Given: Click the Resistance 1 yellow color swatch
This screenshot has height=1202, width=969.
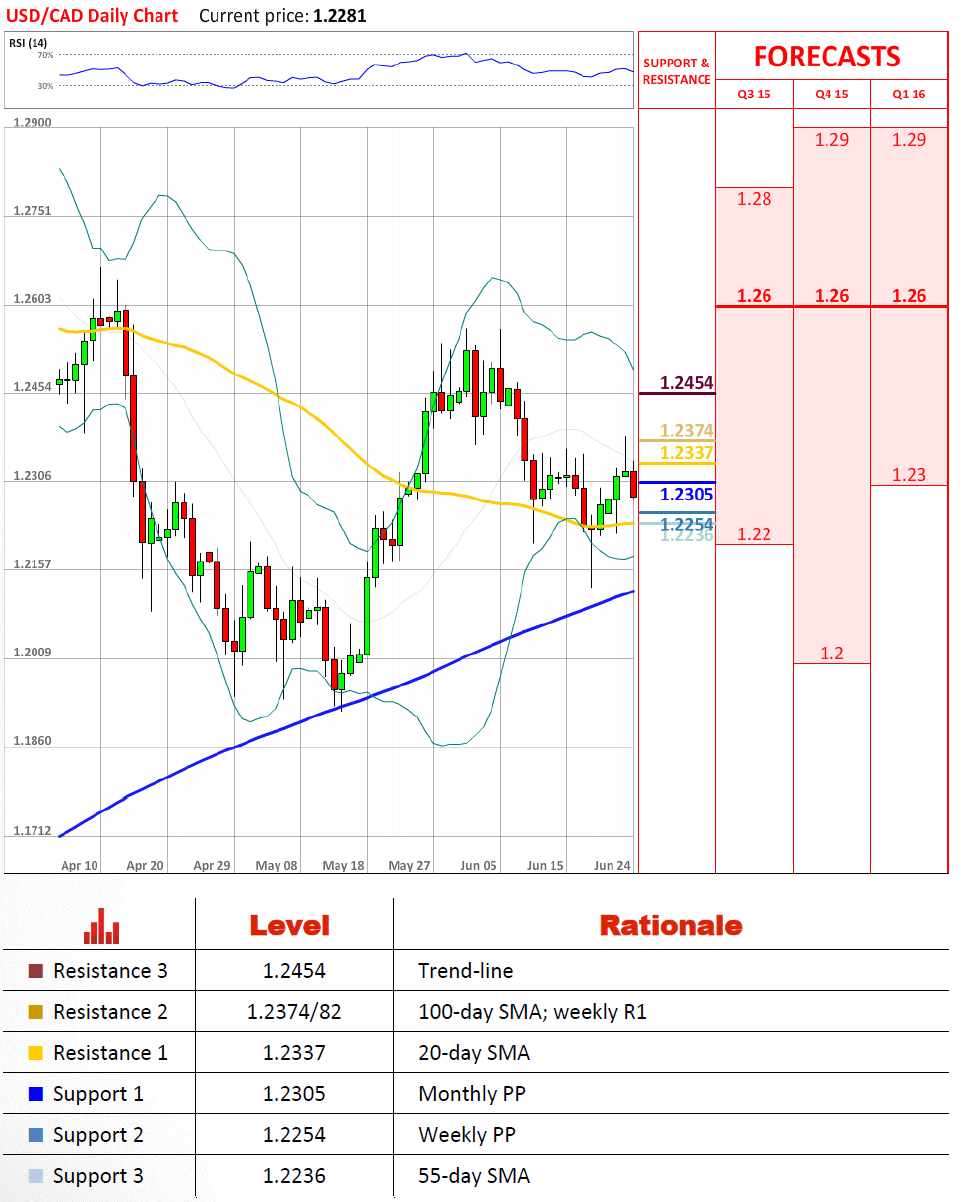Looking at the screenshot, I should pyautogui.click(x=36, y=1053).
